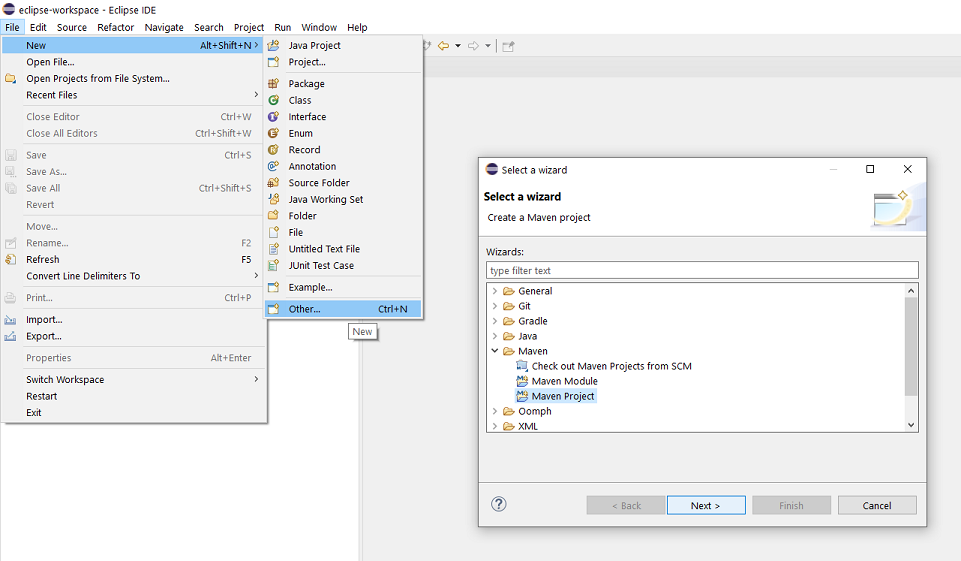The width and height of the screenshot is (961, 561).
Task: Click the Package icon in the submenu
Action: (x=273, y=84)
